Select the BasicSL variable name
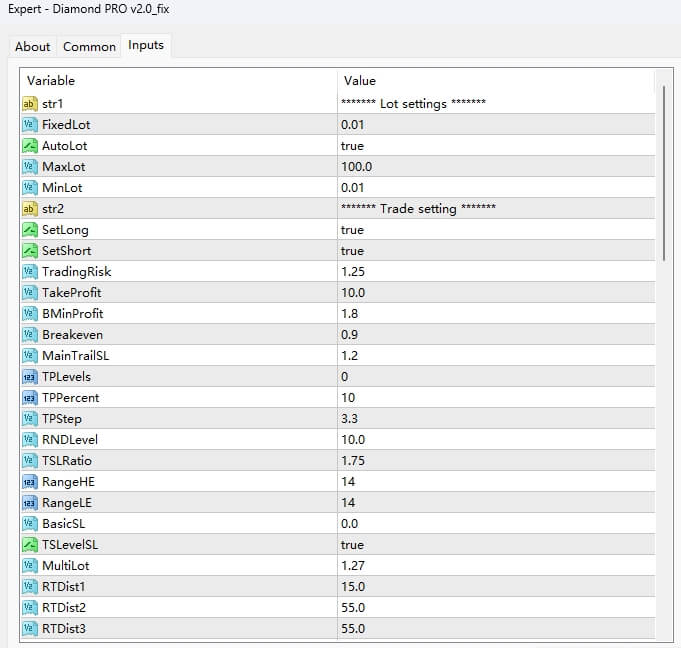Screen dimensions: 681x648 [x=63, y=523]
